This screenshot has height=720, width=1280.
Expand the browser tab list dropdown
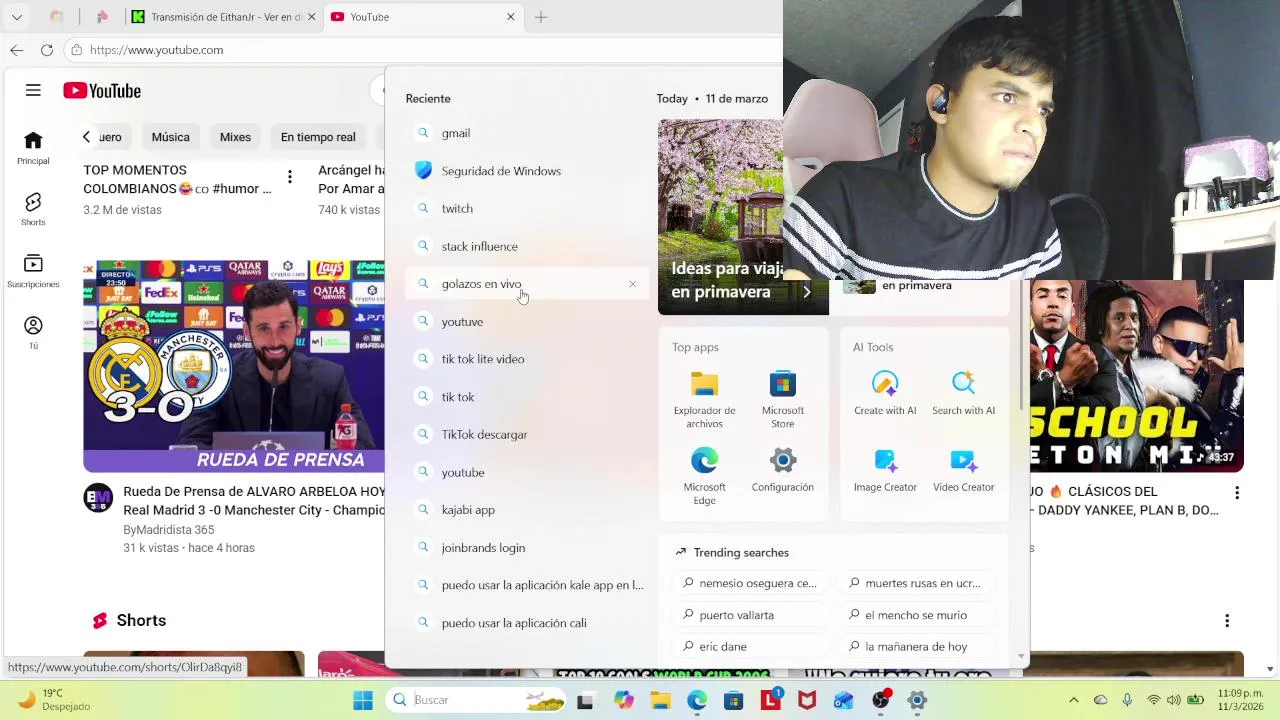click(x=17, y=17)
